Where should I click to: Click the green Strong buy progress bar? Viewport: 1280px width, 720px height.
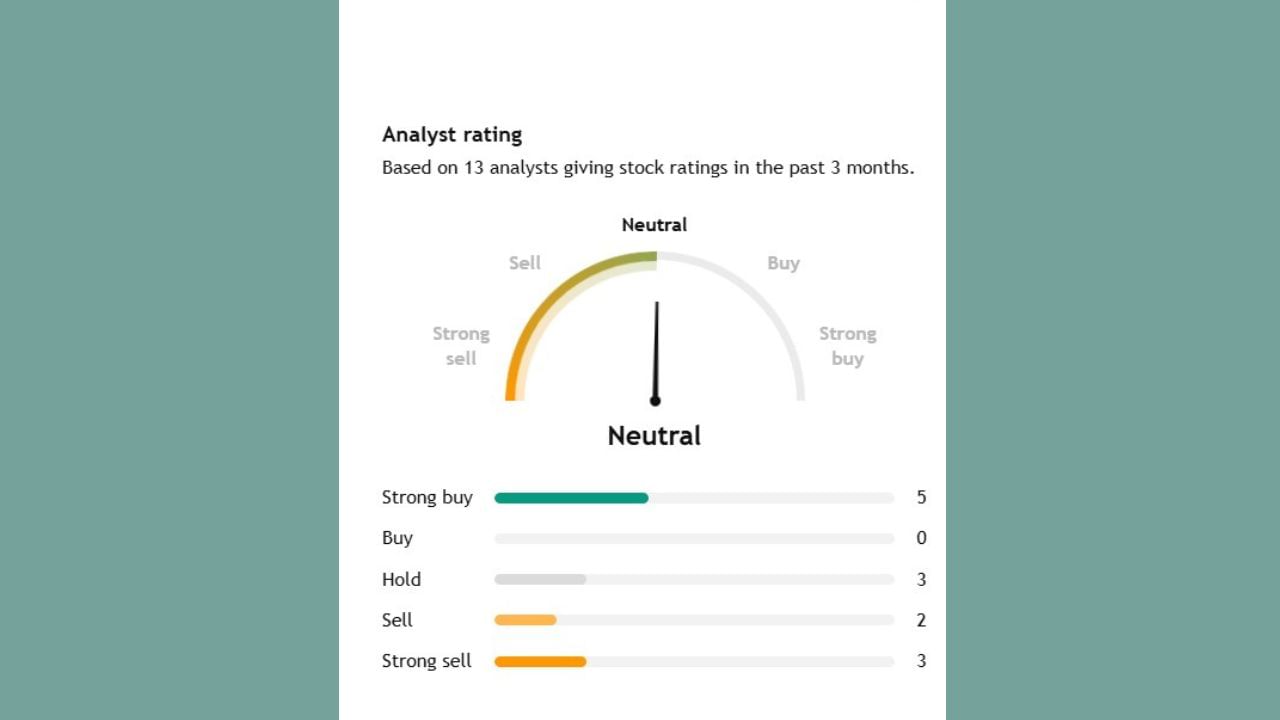(571, 498)
